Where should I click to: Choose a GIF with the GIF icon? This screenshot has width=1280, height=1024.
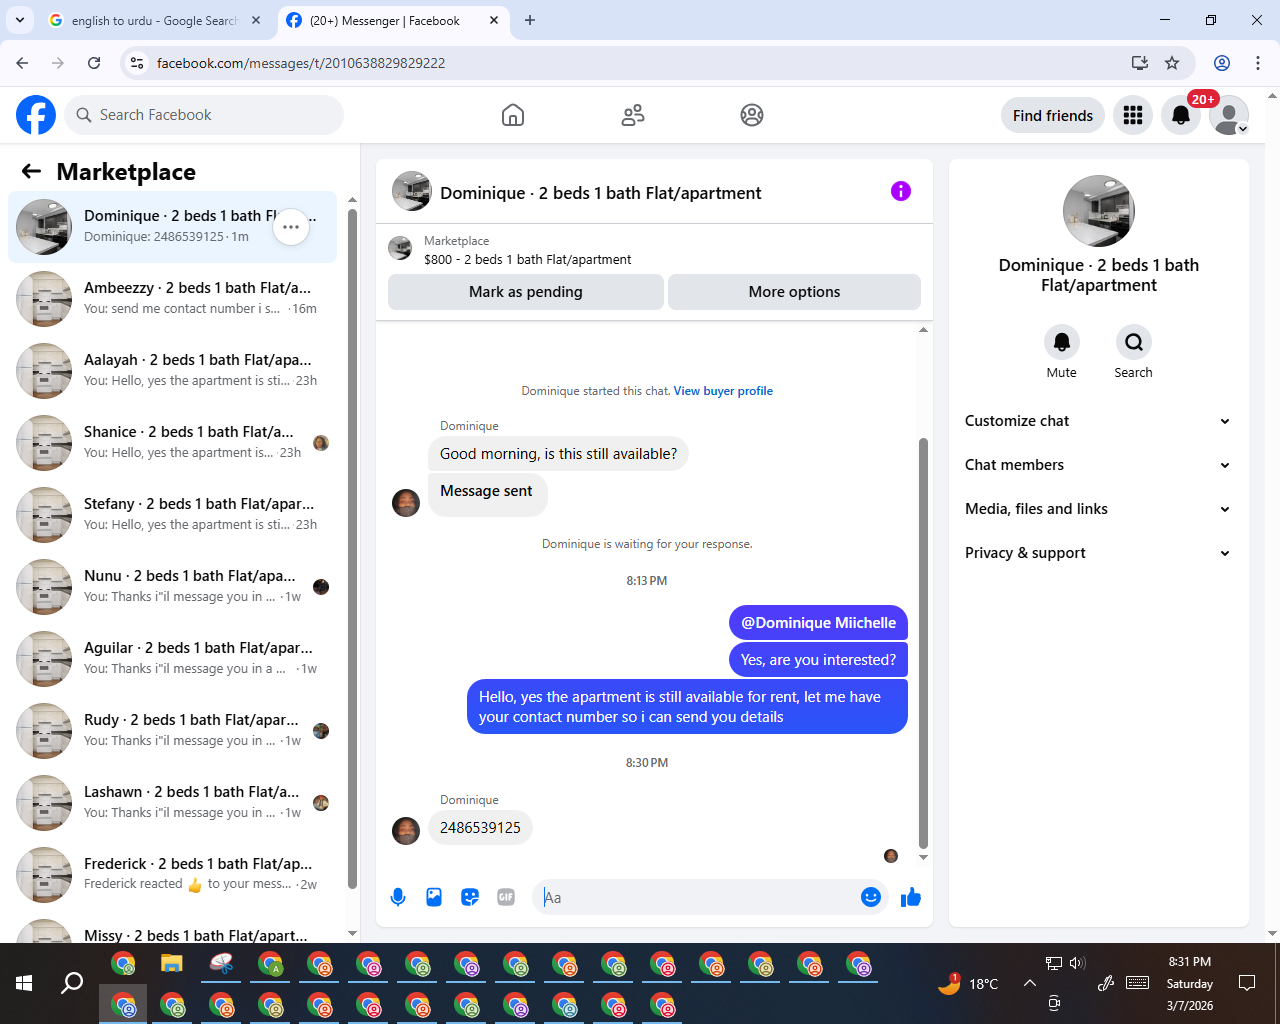pos(506,897)
